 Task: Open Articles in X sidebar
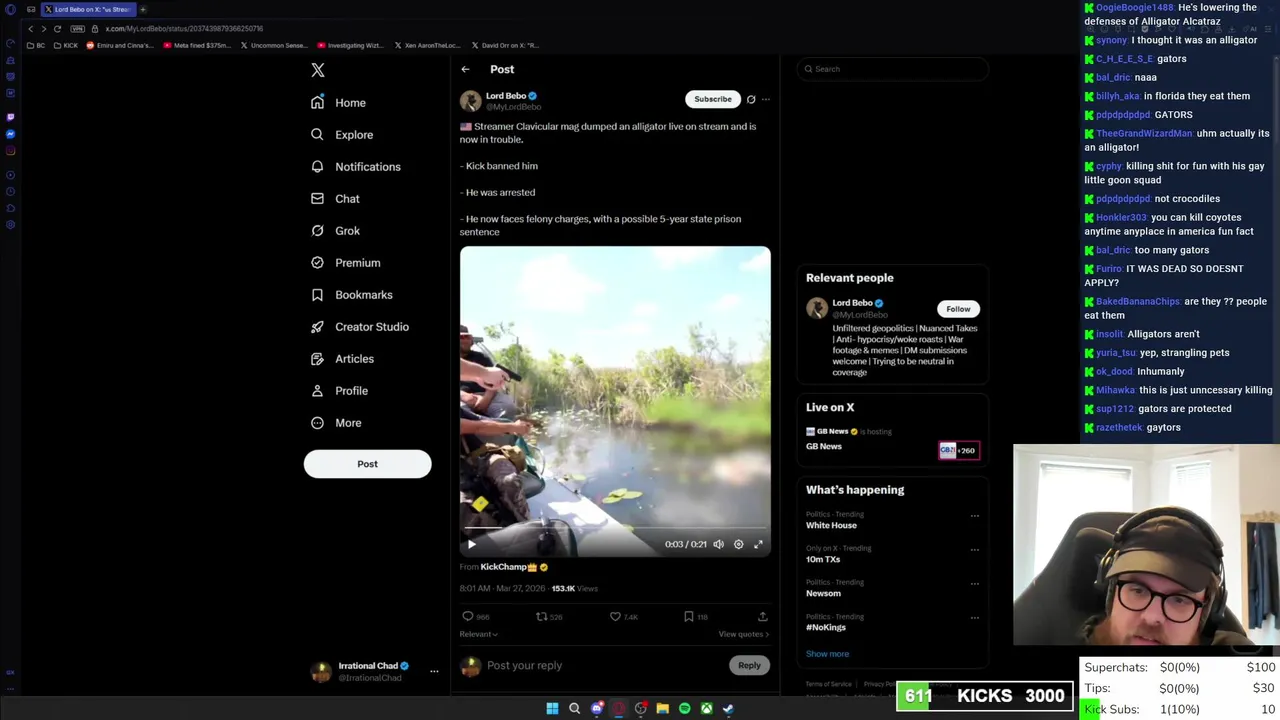point(342,359)
